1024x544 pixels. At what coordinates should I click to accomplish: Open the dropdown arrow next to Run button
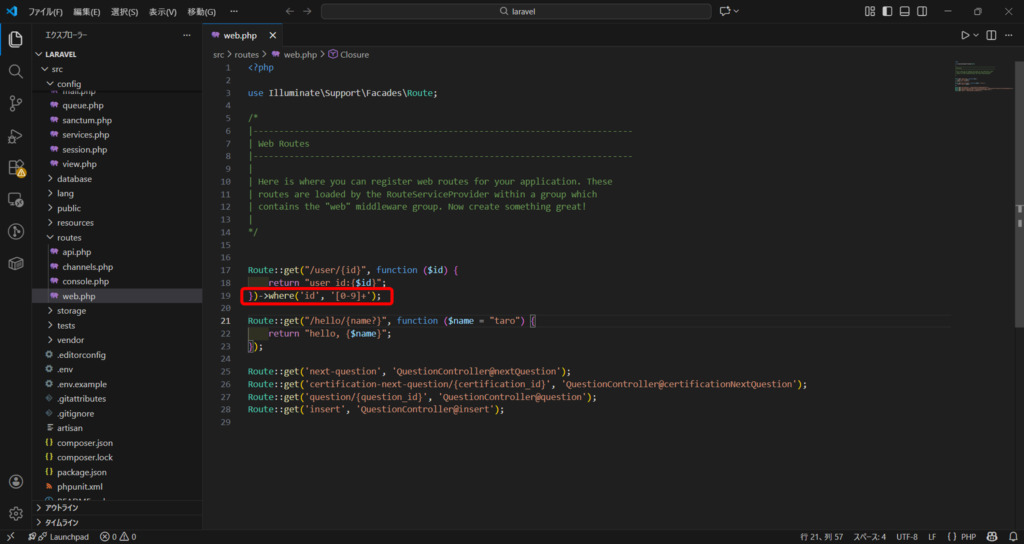pos(976,35)
